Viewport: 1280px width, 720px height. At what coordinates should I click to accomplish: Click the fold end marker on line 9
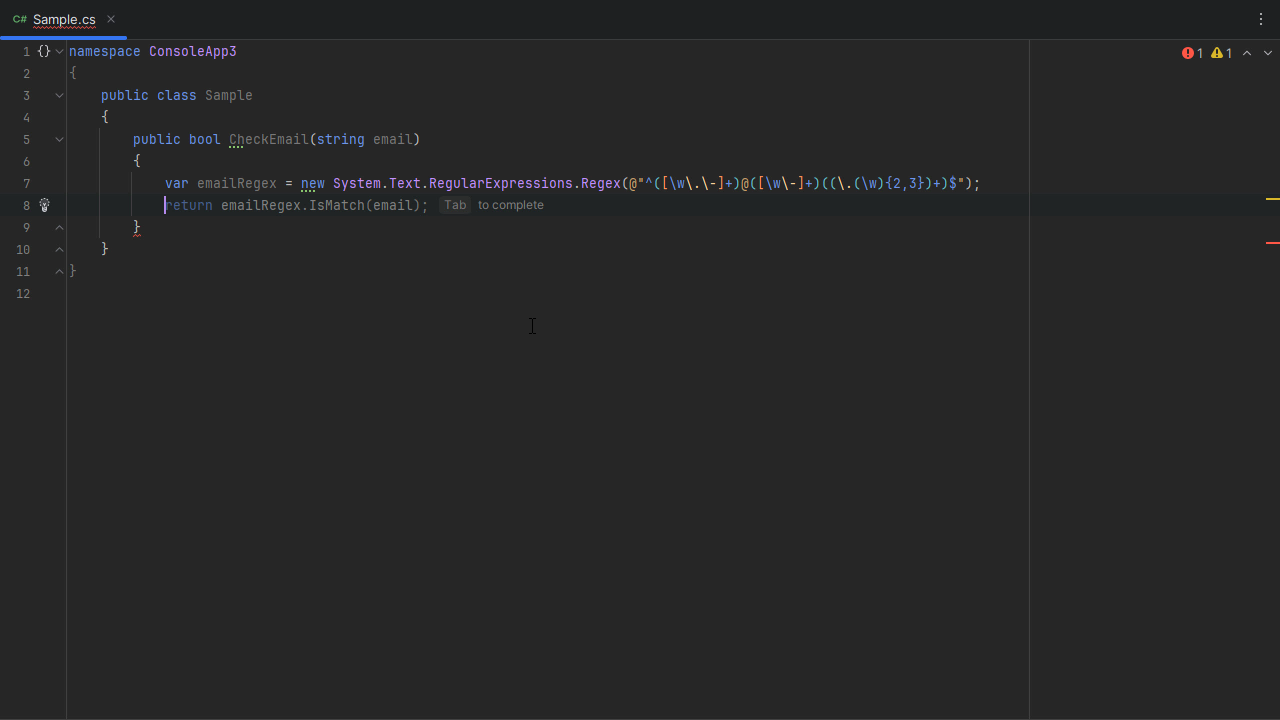click(x=59, y=227)
